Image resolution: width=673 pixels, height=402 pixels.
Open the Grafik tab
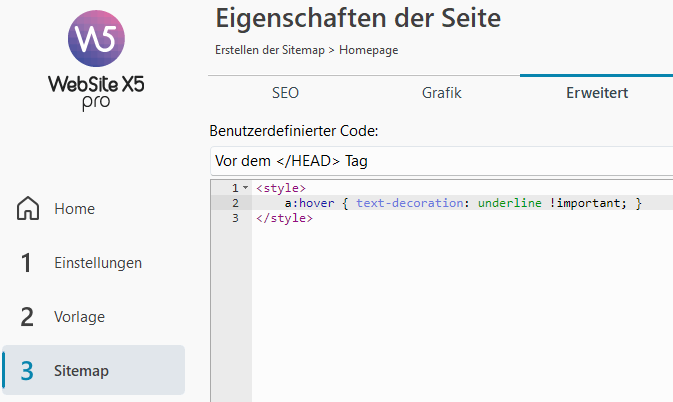pos(441,93)
